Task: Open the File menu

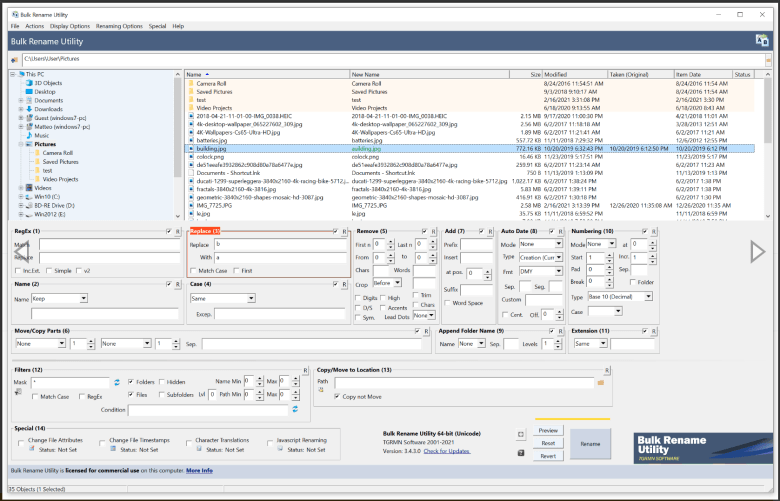Action: [x=15, y=26]
